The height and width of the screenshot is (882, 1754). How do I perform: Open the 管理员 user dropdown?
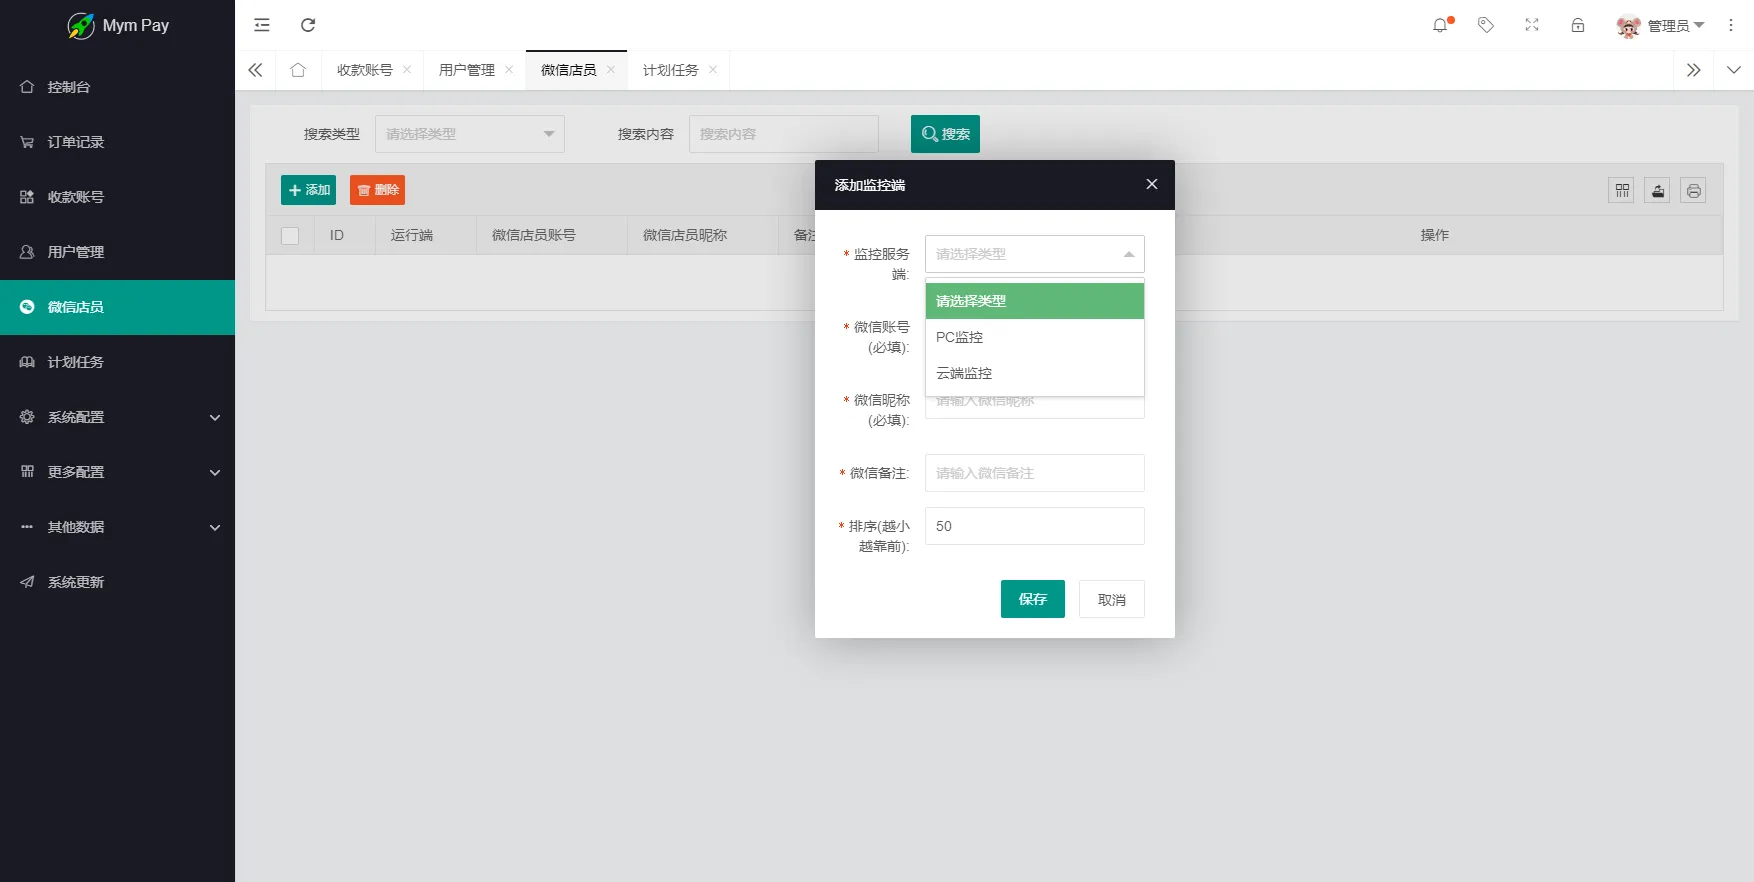tap(1661, 26)
